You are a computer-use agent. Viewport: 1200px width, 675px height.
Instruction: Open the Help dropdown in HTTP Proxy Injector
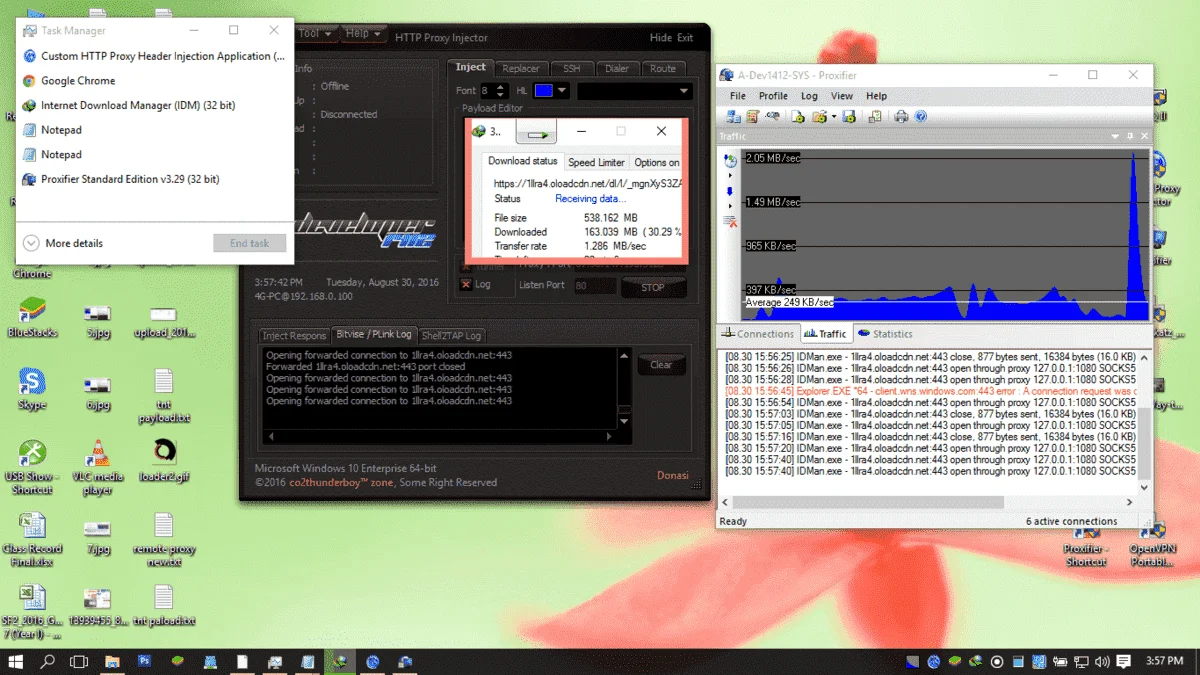pos(363,34)
